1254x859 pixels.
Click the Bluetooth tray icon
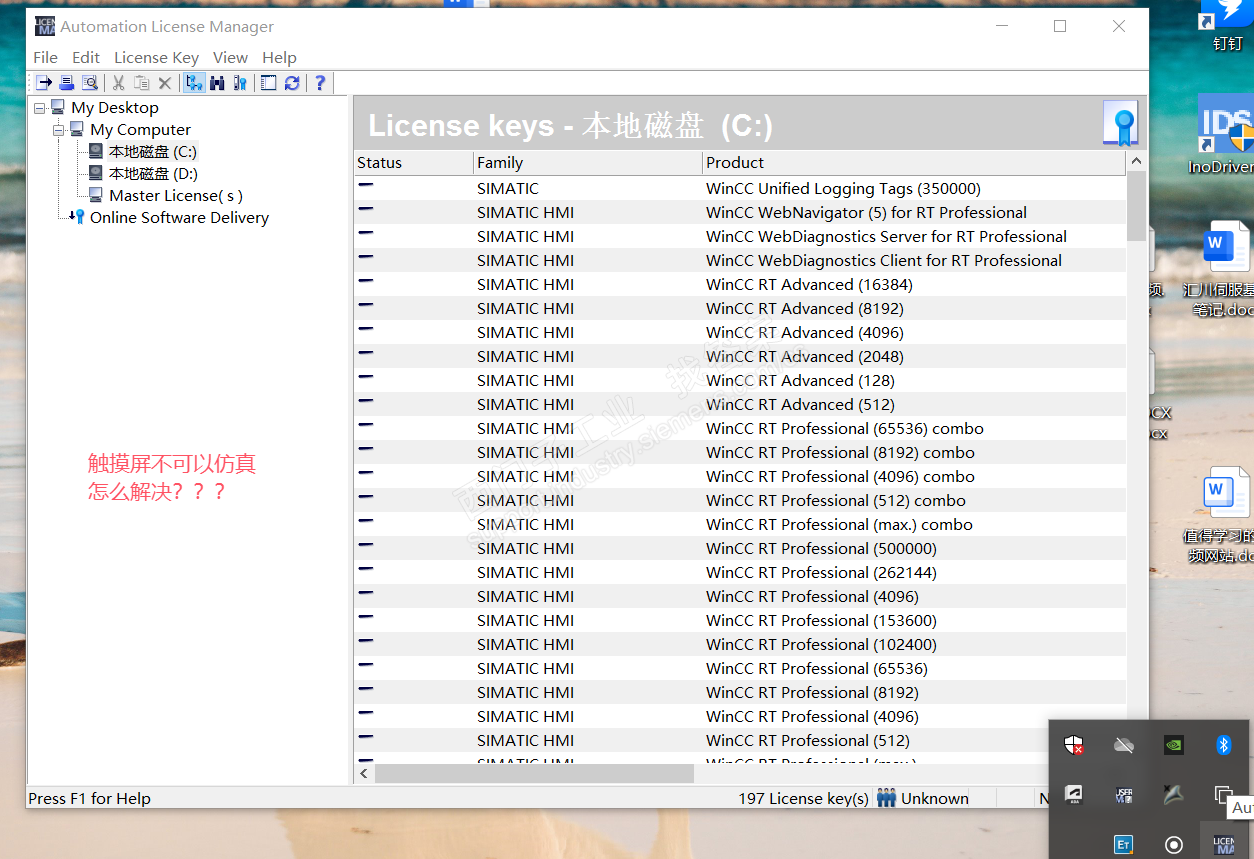pyautogui.click(x=1223, y=744)
